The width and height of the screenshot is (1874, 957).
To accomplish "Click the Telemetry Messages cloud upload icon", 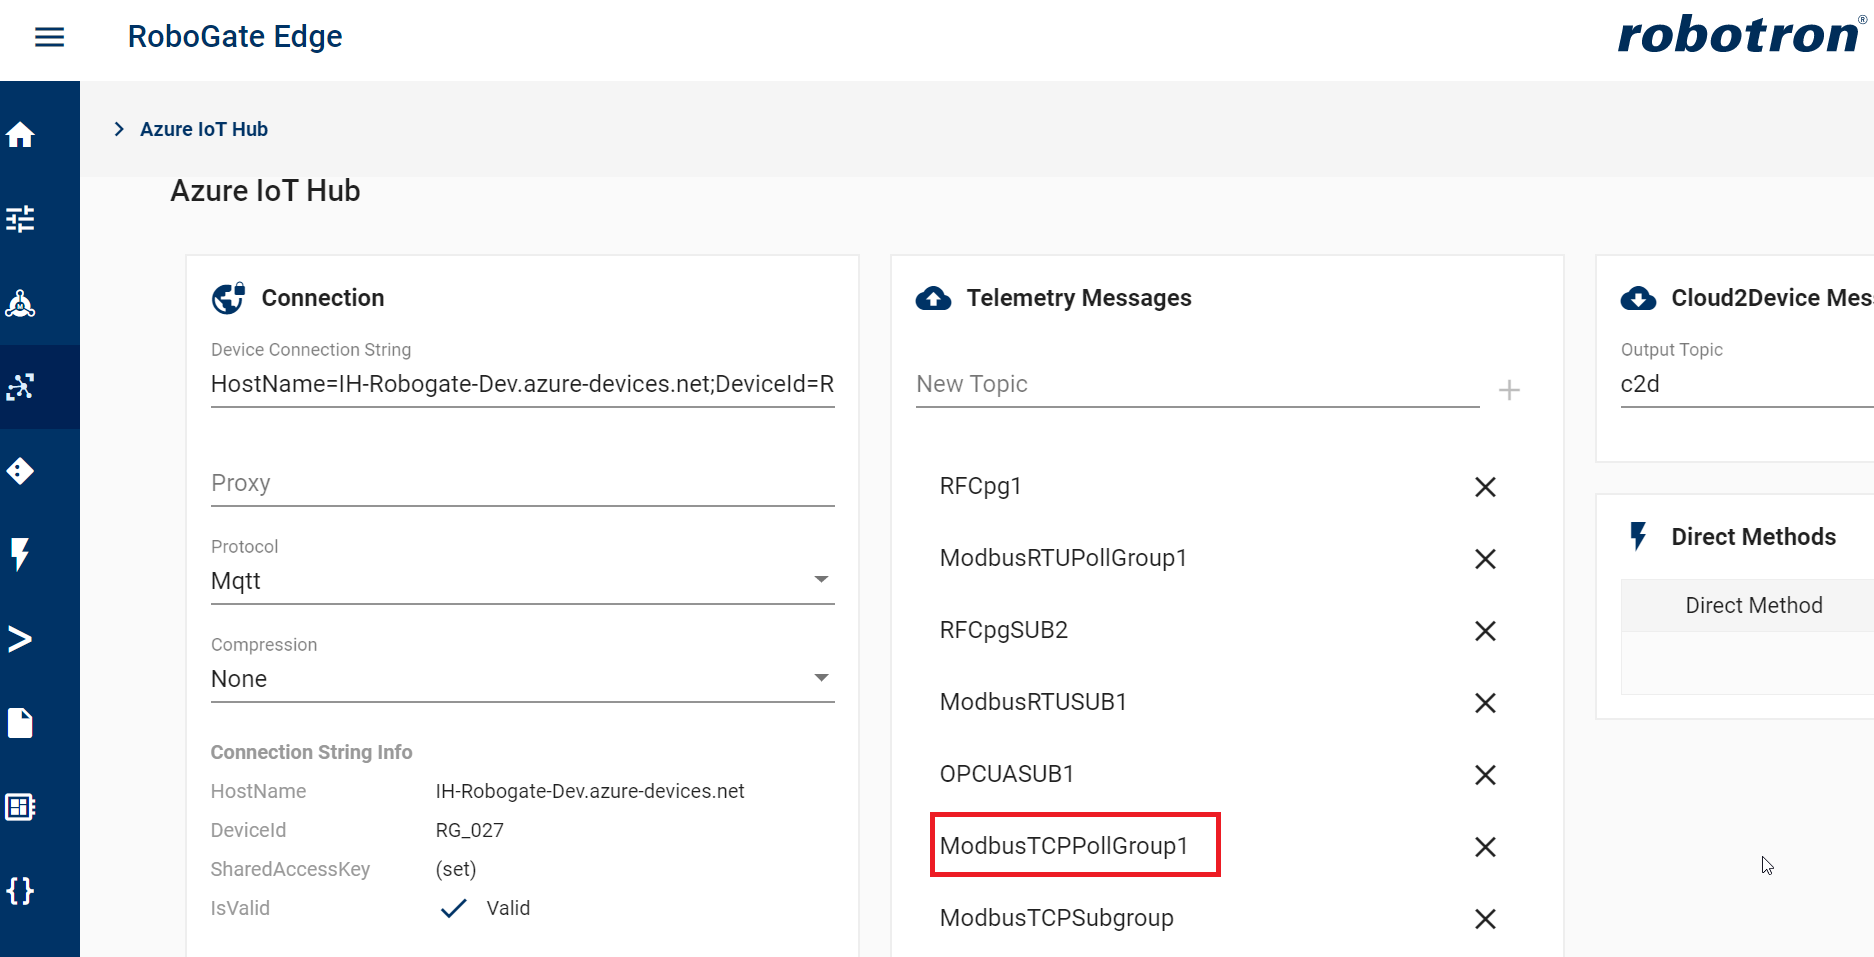I will (934, 298).
